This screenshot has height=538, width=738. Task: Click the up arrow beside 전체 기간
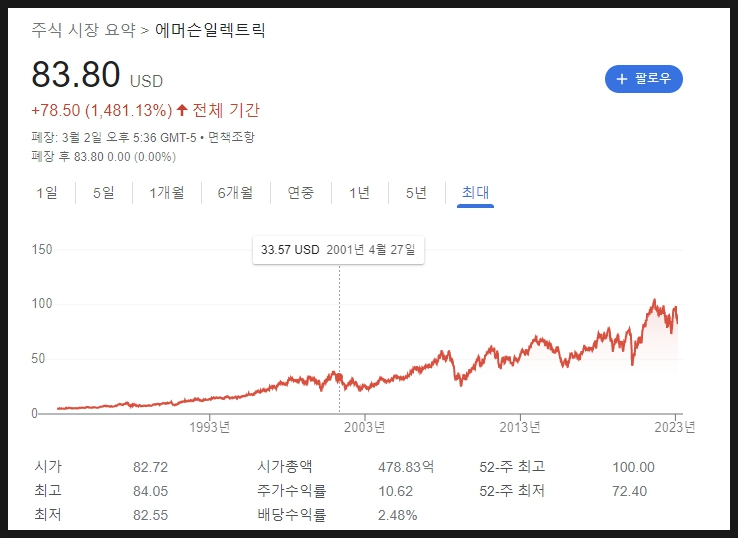point(182,110)
